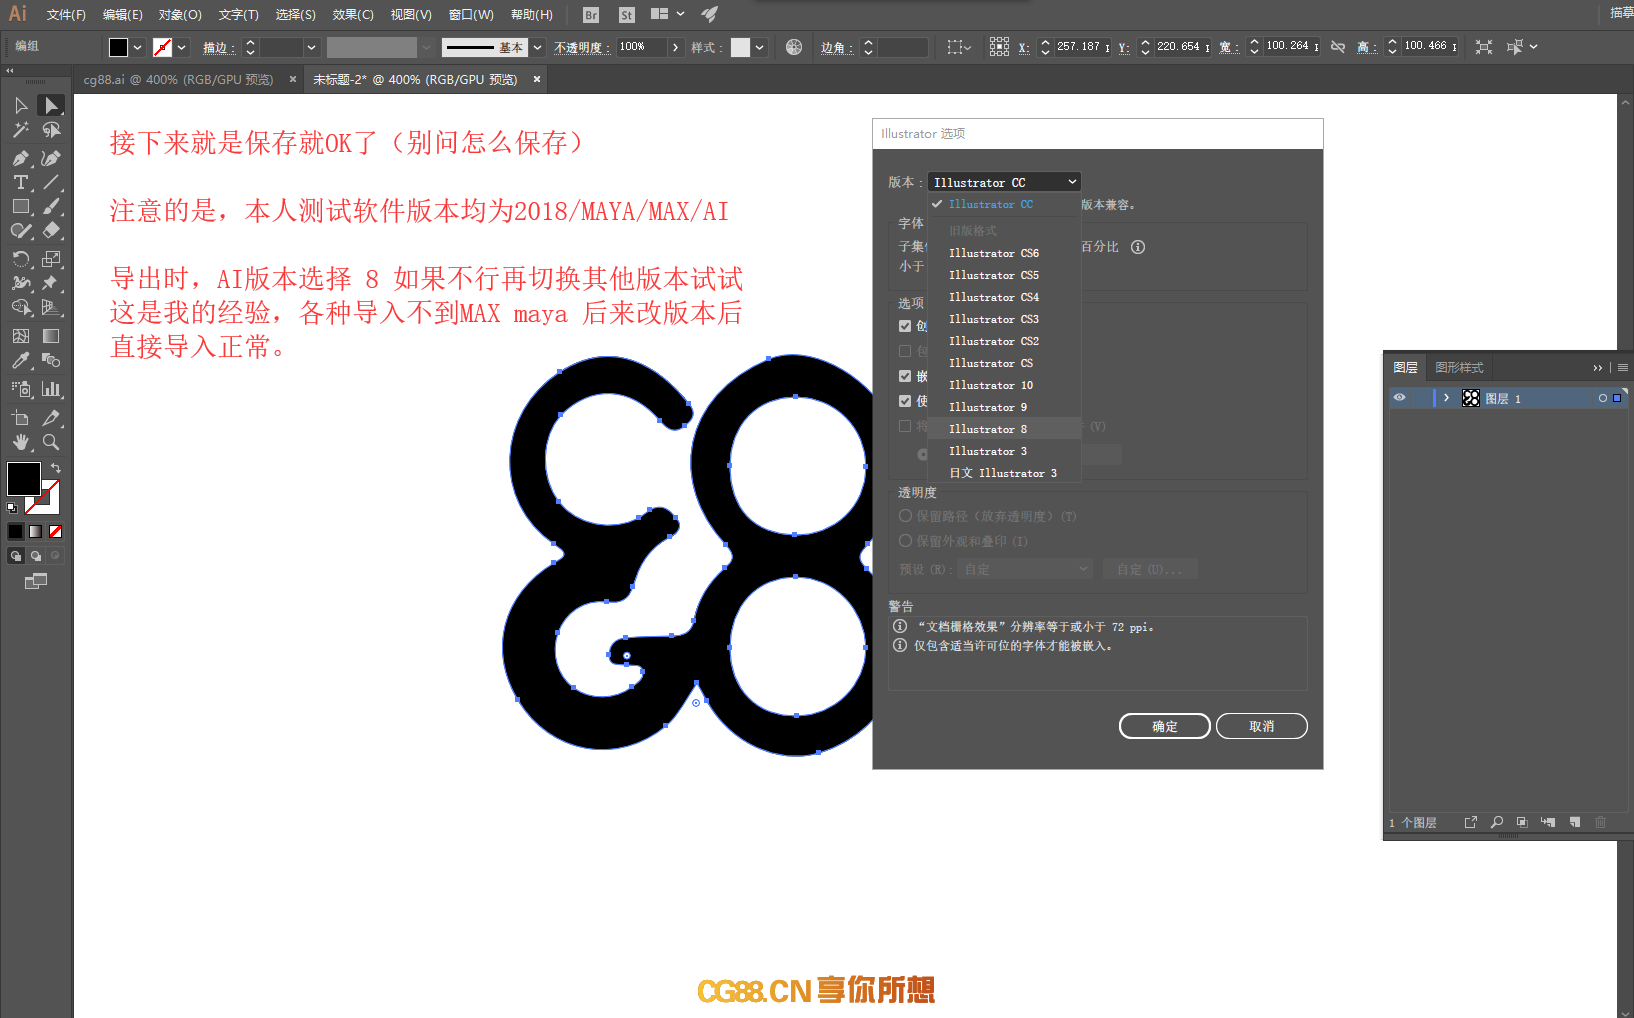The height and width of the screenshot is (1018, 1634).
Task: Select the Curvature tool
Action: pyautogui.click(x=51, y=158)
